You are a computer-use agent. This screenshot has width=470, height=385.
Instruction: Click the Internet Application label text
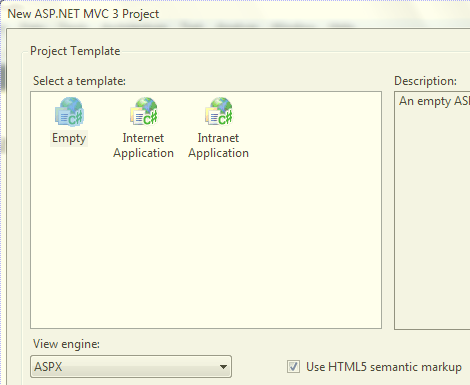(x=143, y=145)
